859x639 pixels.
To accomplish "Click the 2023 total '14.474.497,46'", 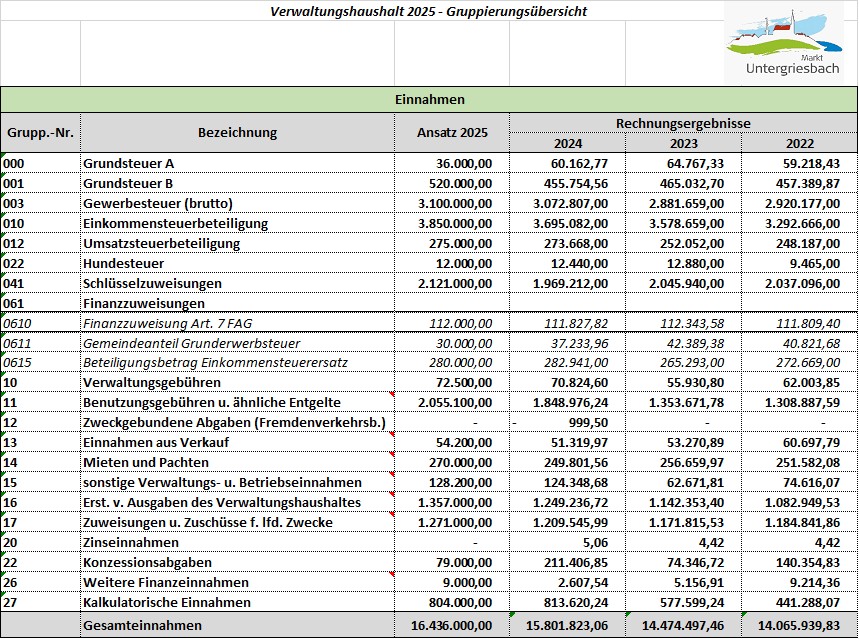I will pos(683,625).
